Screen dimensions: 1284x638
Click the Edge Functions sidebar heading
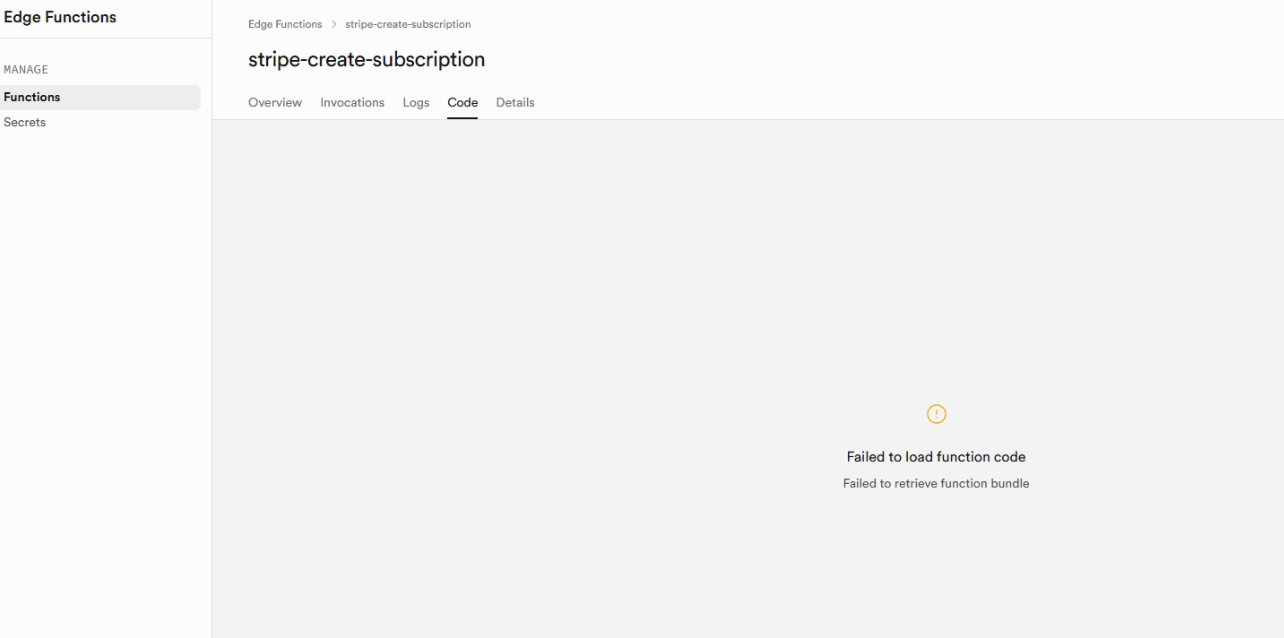(x=60, y=17)
